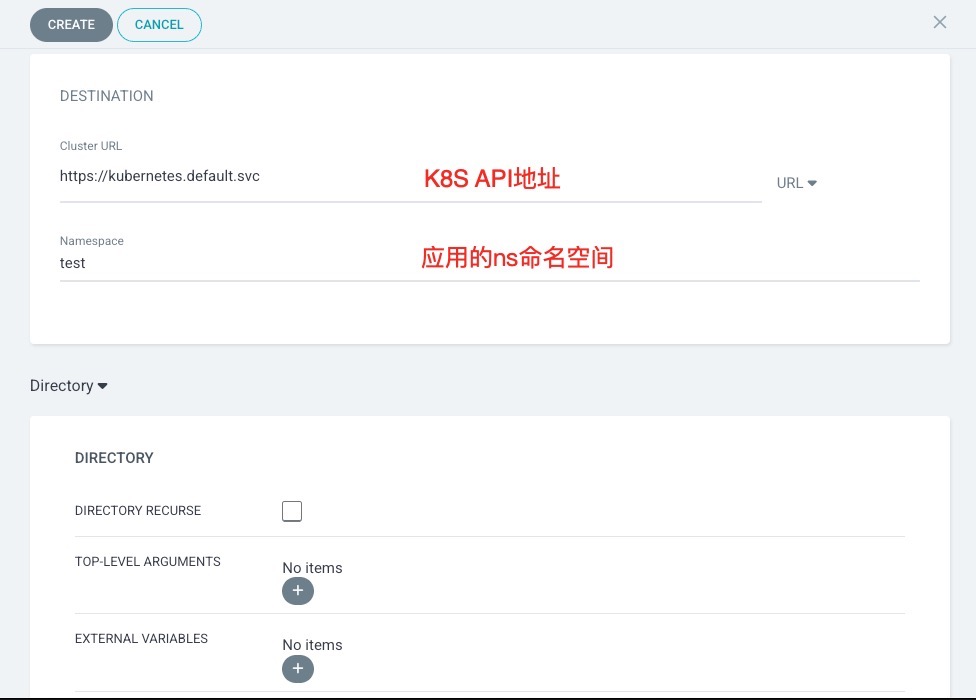Select the Namespace field label
Image resolution: width=976 pixels, height=700 pixels.
92,241
